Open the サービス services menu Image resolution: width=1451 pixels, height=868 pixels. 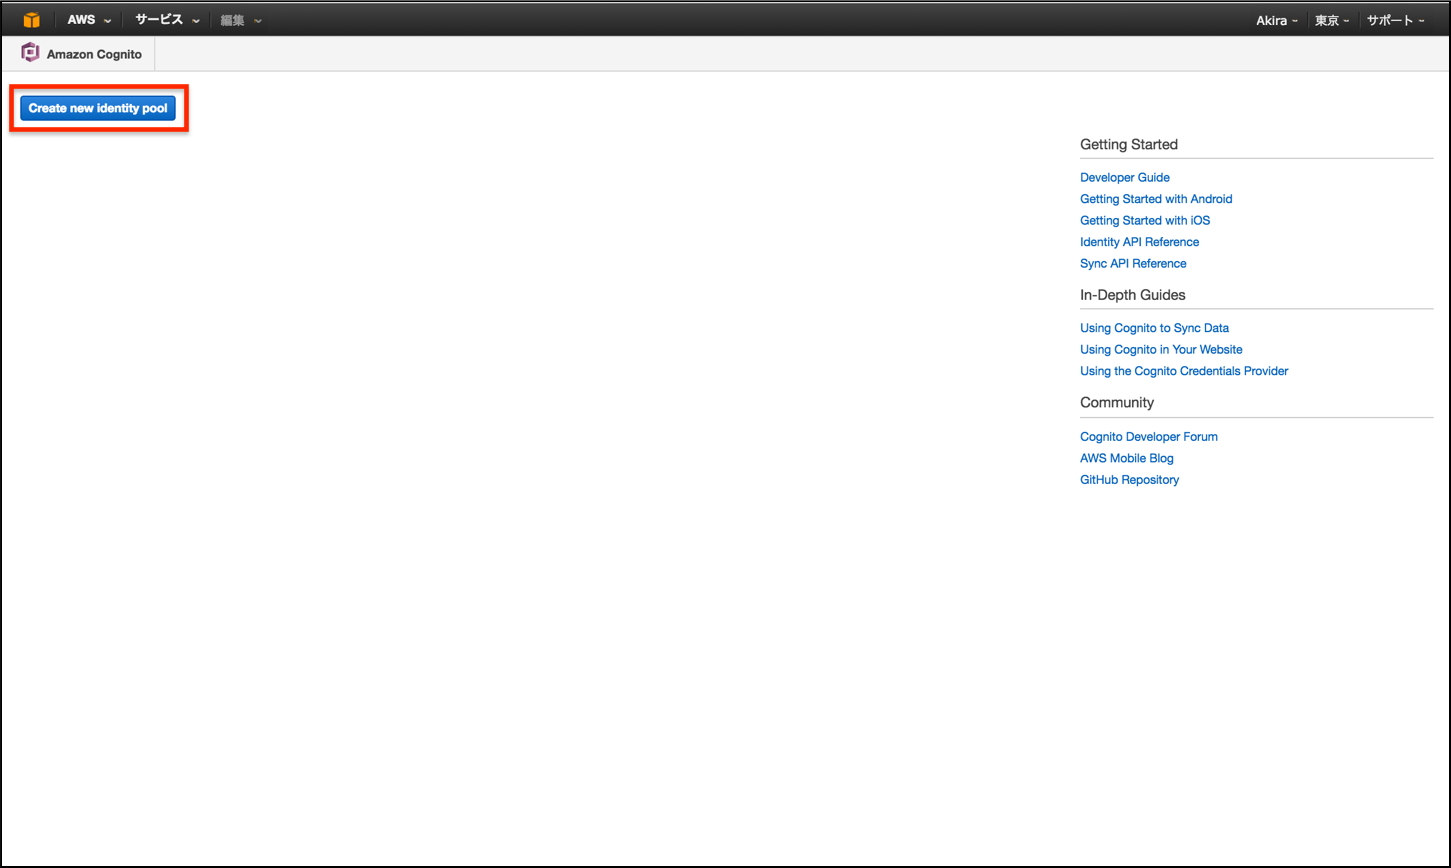pos(162,19)
